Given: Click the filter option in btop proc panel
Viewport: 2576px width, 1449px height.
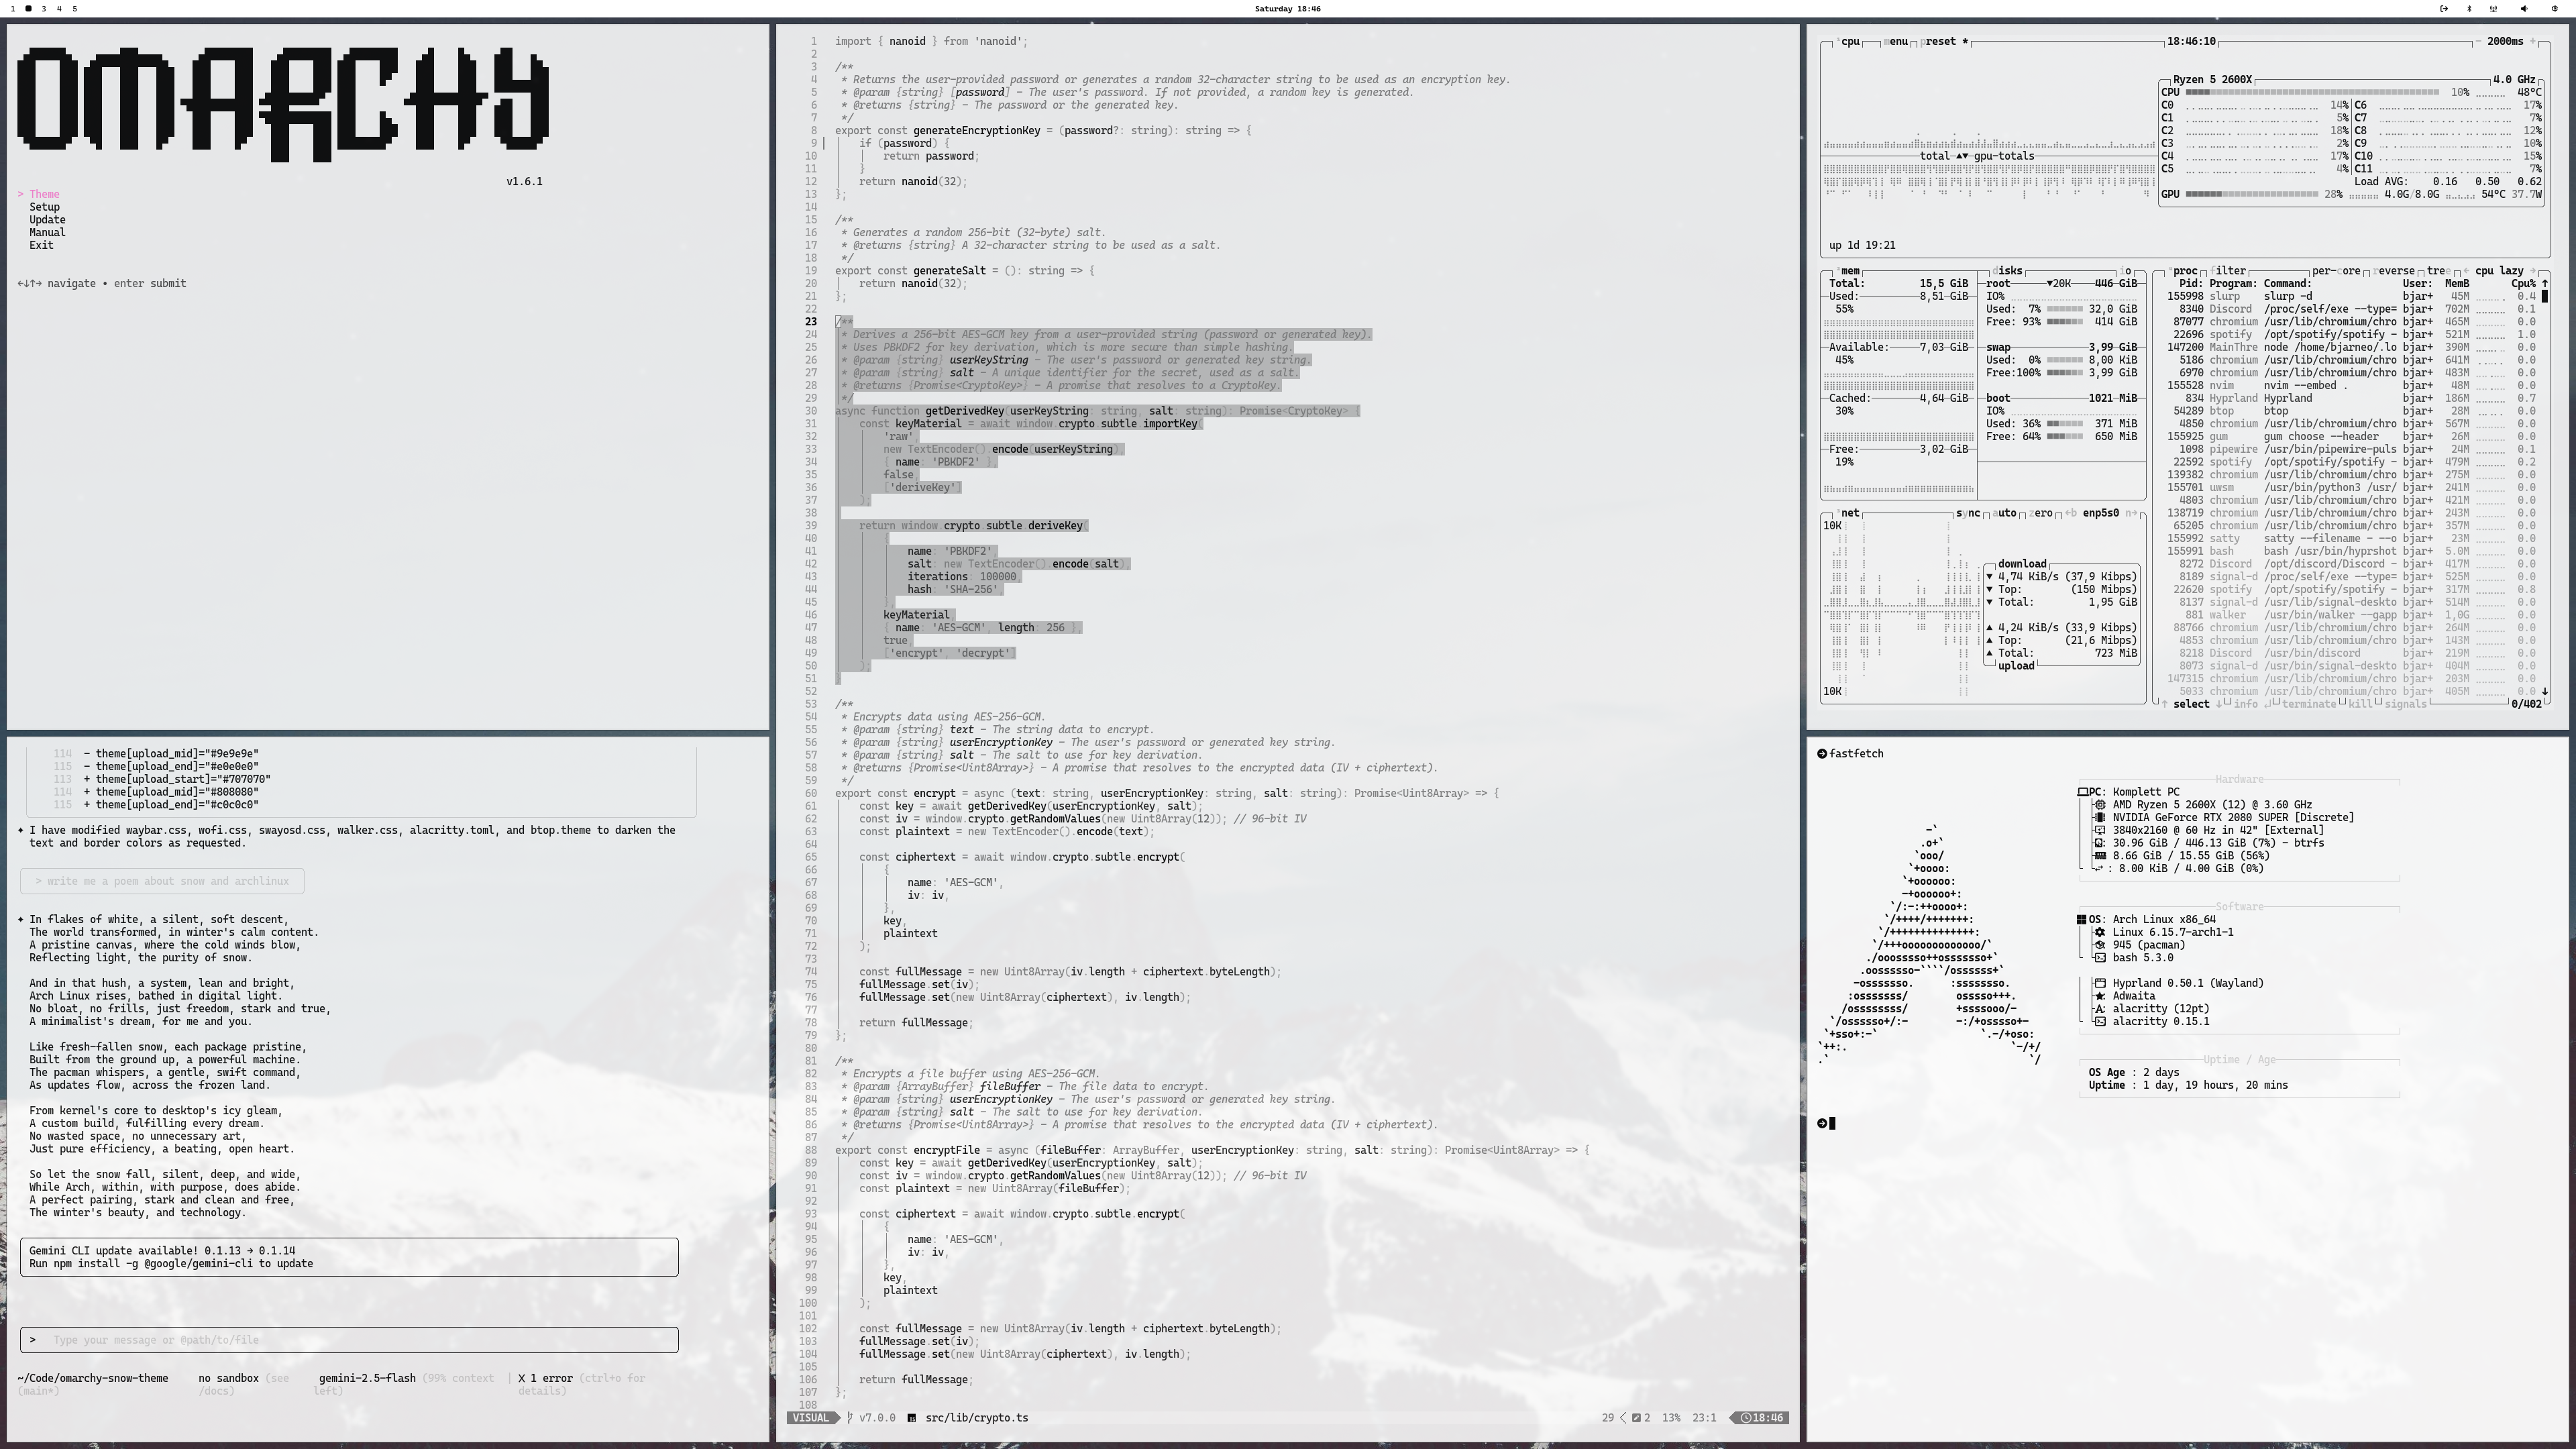Looking at the screenshot, I should pos(2228,271).
